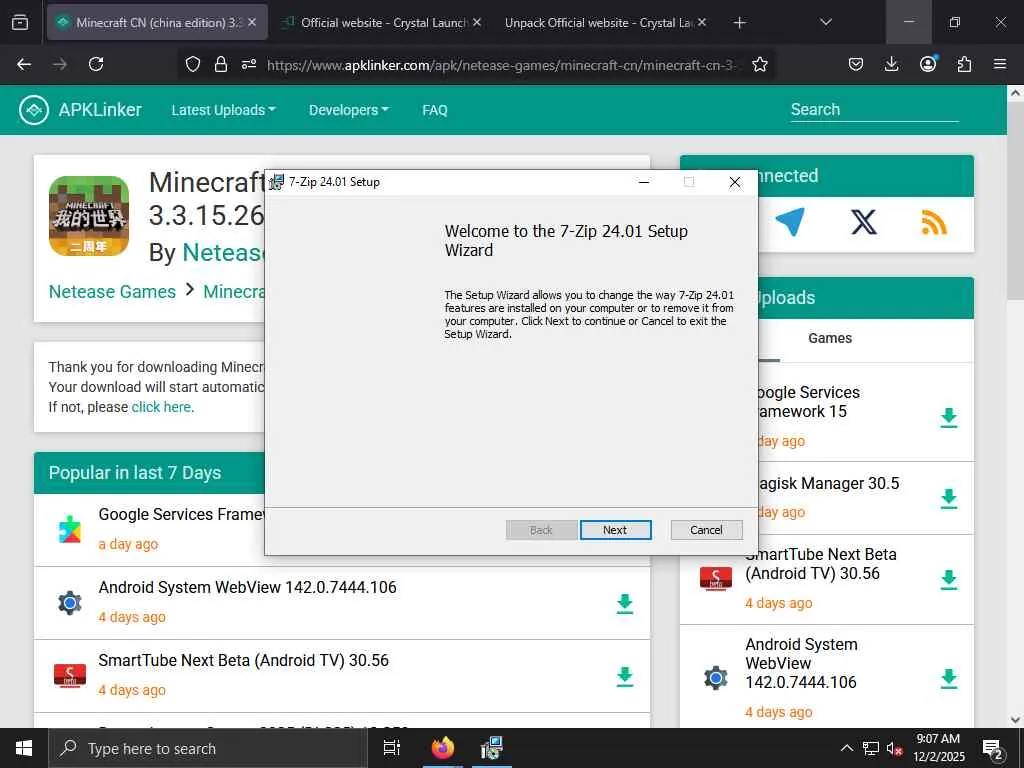Open Magisk Manager 30.5 sidebar entry
This screenshot has height=768, width=1024.
(x=828, y=483)
